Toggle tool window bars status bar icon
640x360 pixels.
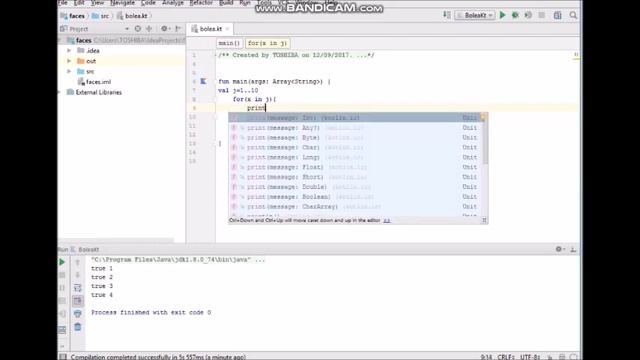(x=63, y=357)
